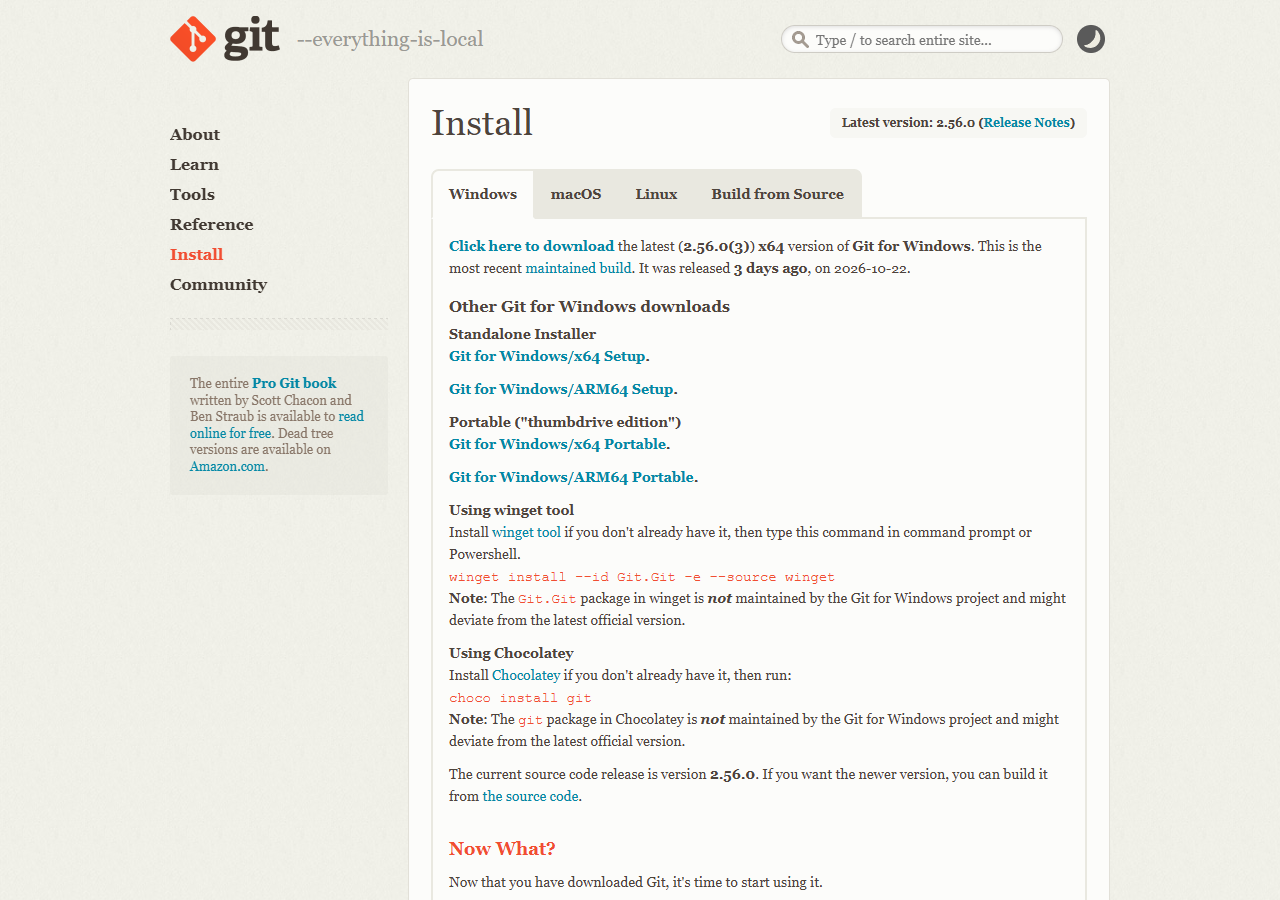Open the Learn section

tap(194, 165)
